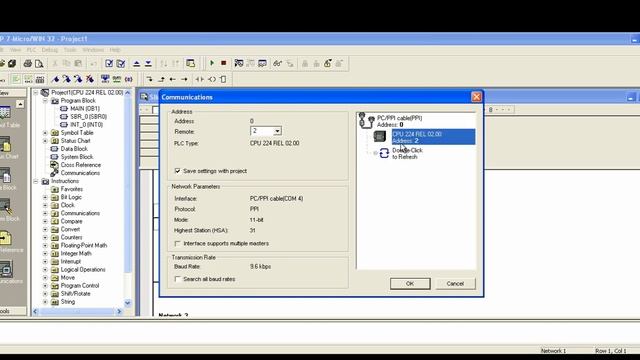Click the Line Left ladder tool
Screen dimensions: 640x360
(x=173, y=79)
